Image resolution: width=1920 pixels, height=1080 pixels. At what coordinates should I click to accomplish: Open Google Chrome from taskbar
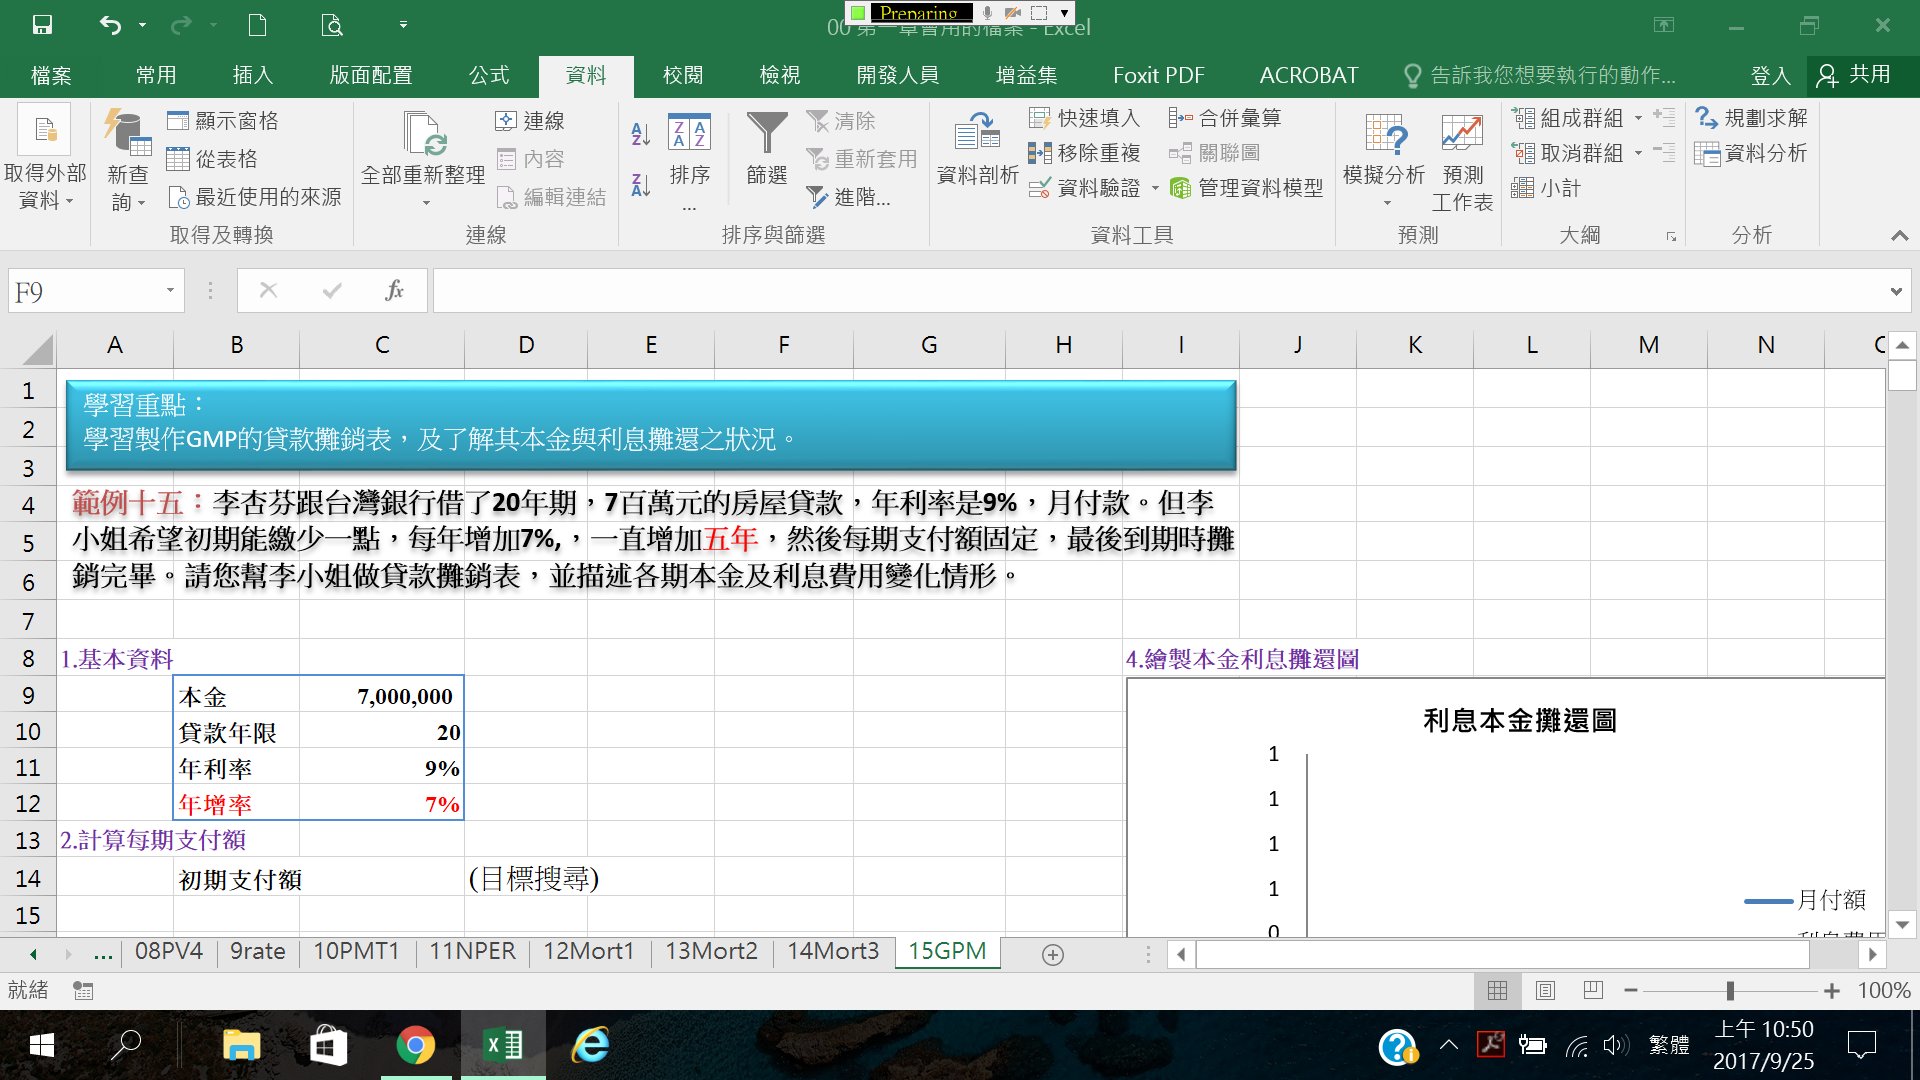(x=416, y=1045)
